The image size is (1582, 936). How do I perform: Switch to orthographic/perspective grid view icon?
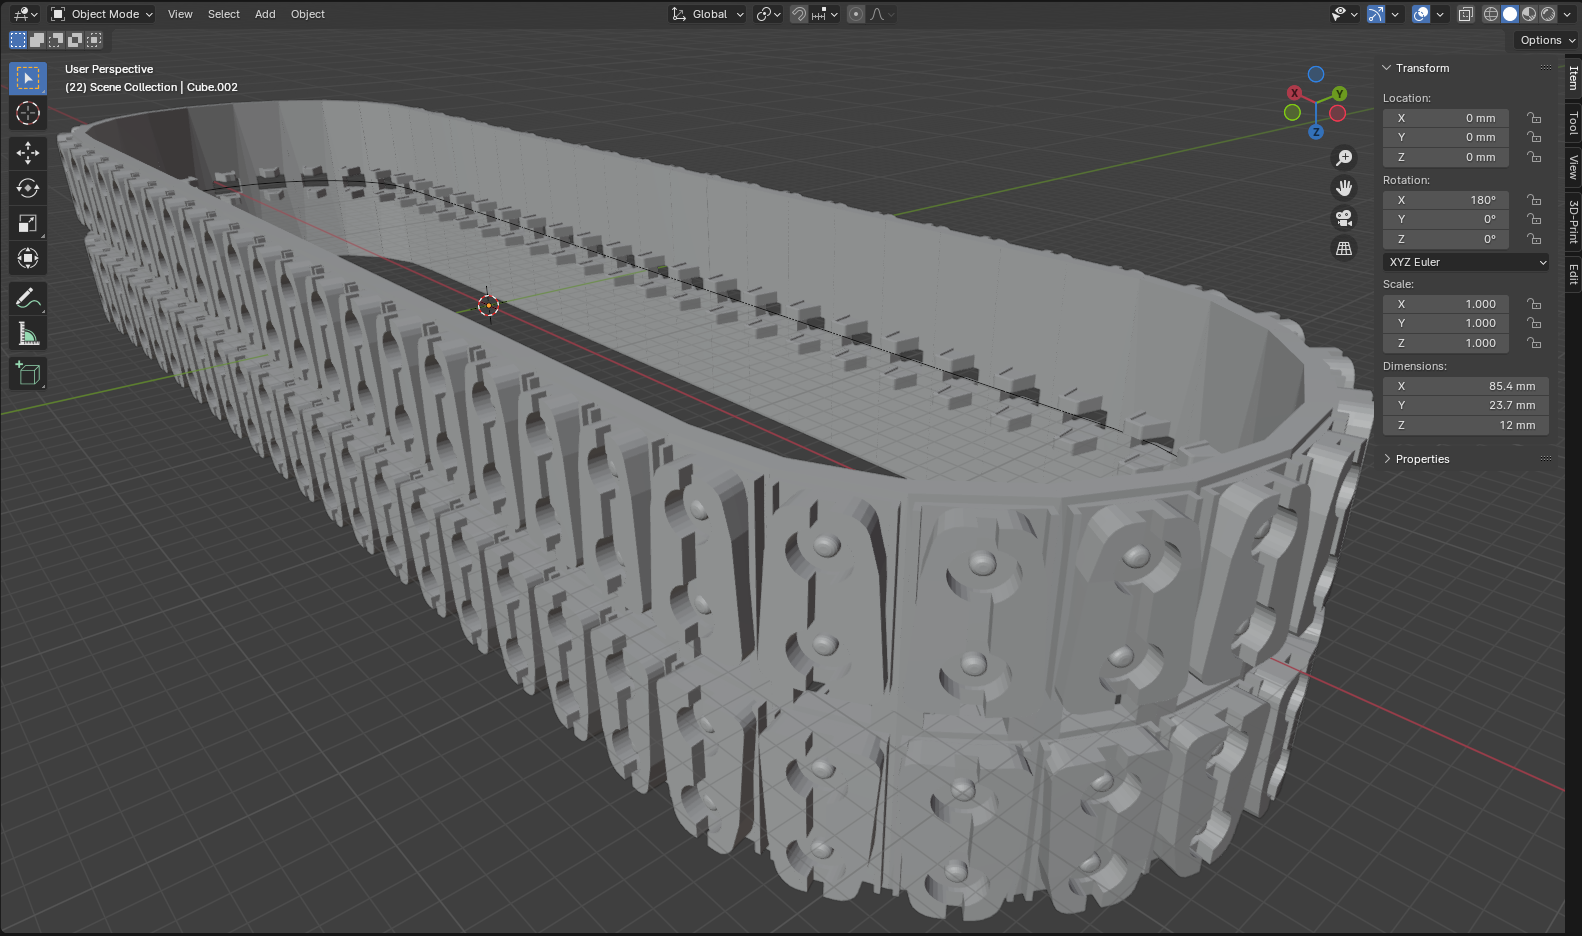1344,248
